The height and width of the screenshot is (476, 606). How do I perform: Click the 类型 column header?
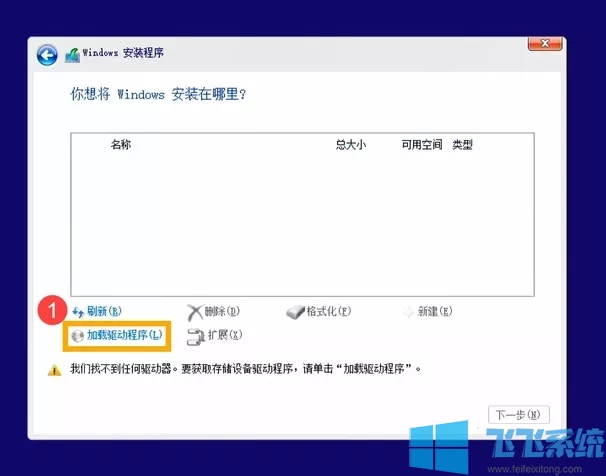pos(462,144)
